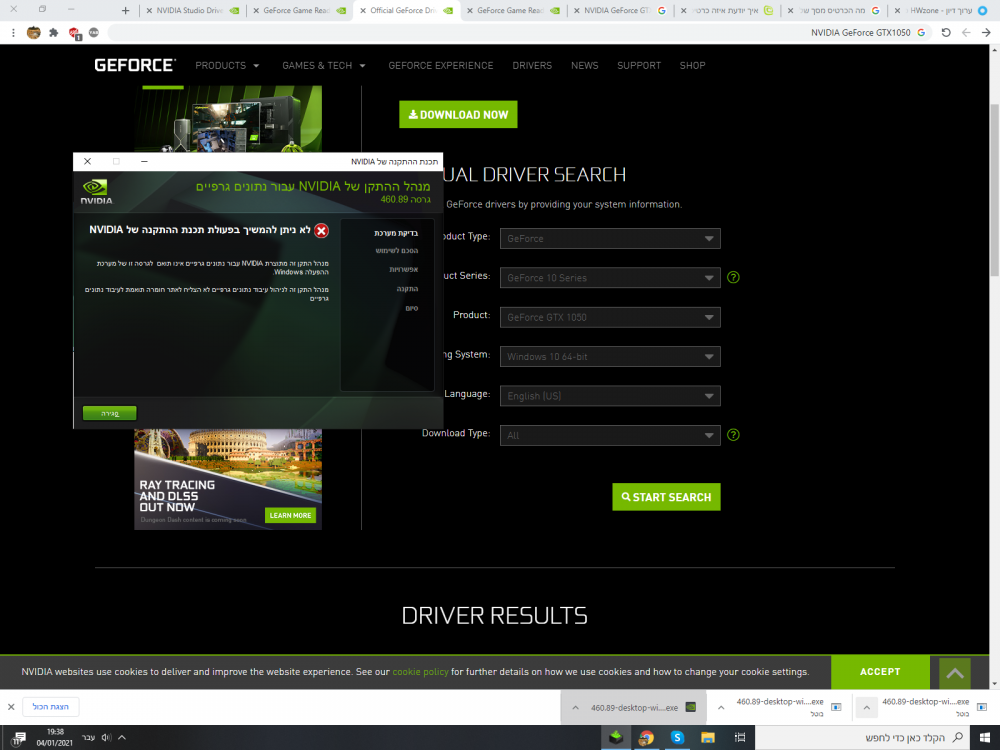This screenshot has height=750, width=1000.
Task: Click the Windows taskbar search box
Action: click(863, 737)
